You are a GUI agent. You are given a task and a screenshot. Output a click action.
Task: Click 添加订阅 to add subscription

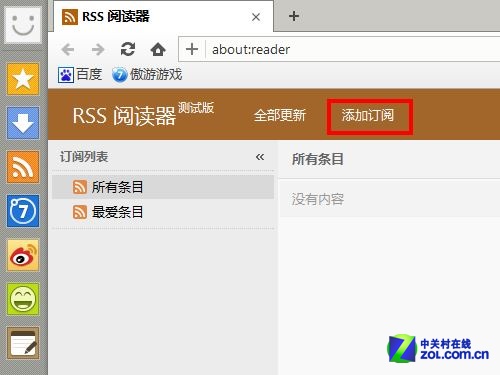368,115
